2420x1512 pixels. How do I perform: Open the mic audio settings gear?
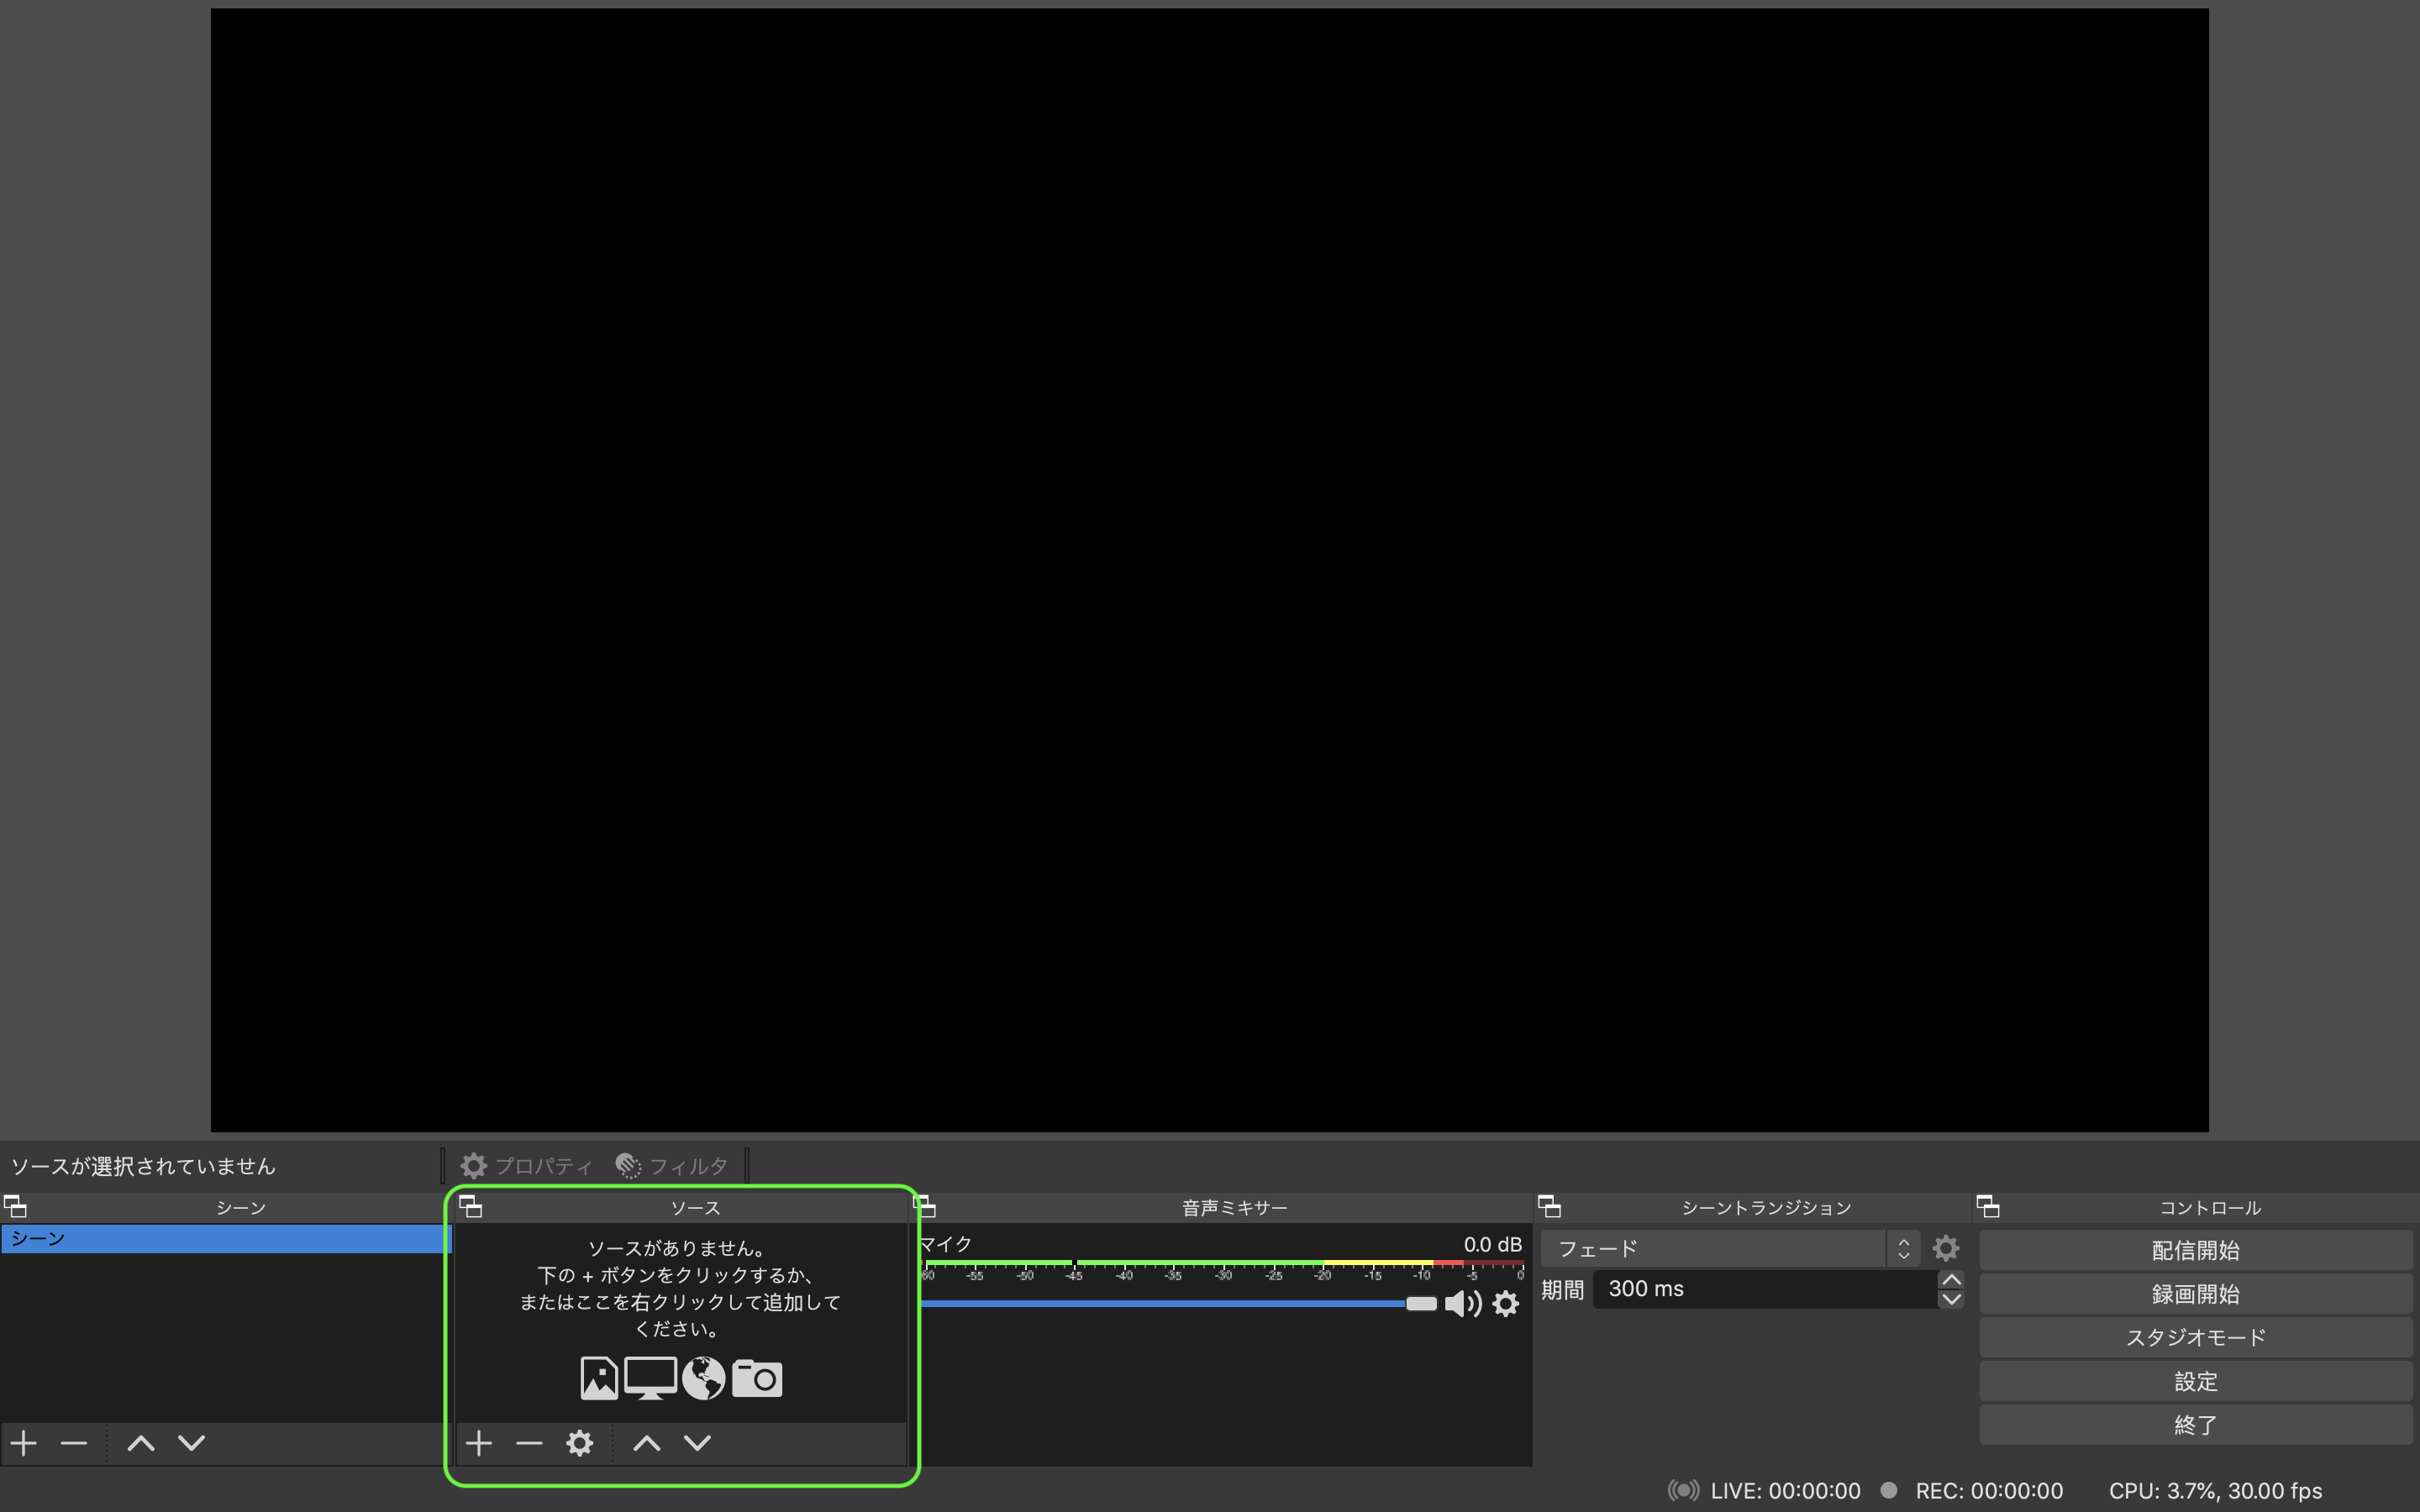(x=1506, y=1303)
